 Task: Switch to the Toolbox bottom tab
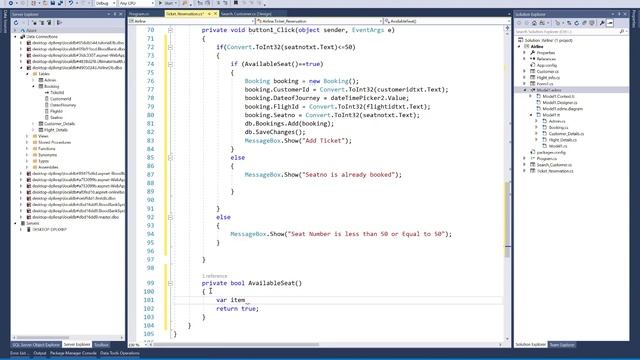point(101,345)
